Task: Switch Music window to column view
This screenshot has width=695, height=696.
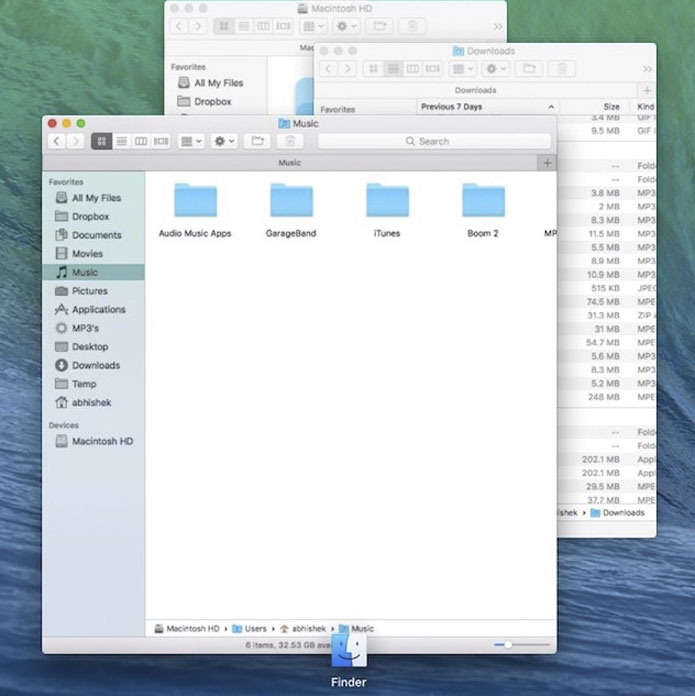Action: click(141, 141)
